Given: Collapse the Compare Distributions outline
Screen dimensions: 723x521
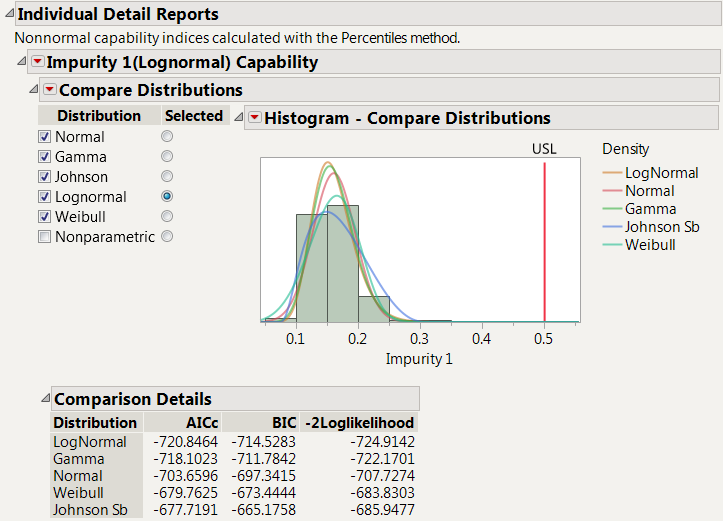Looking at the screenshot, I should [x=34, y=89].
